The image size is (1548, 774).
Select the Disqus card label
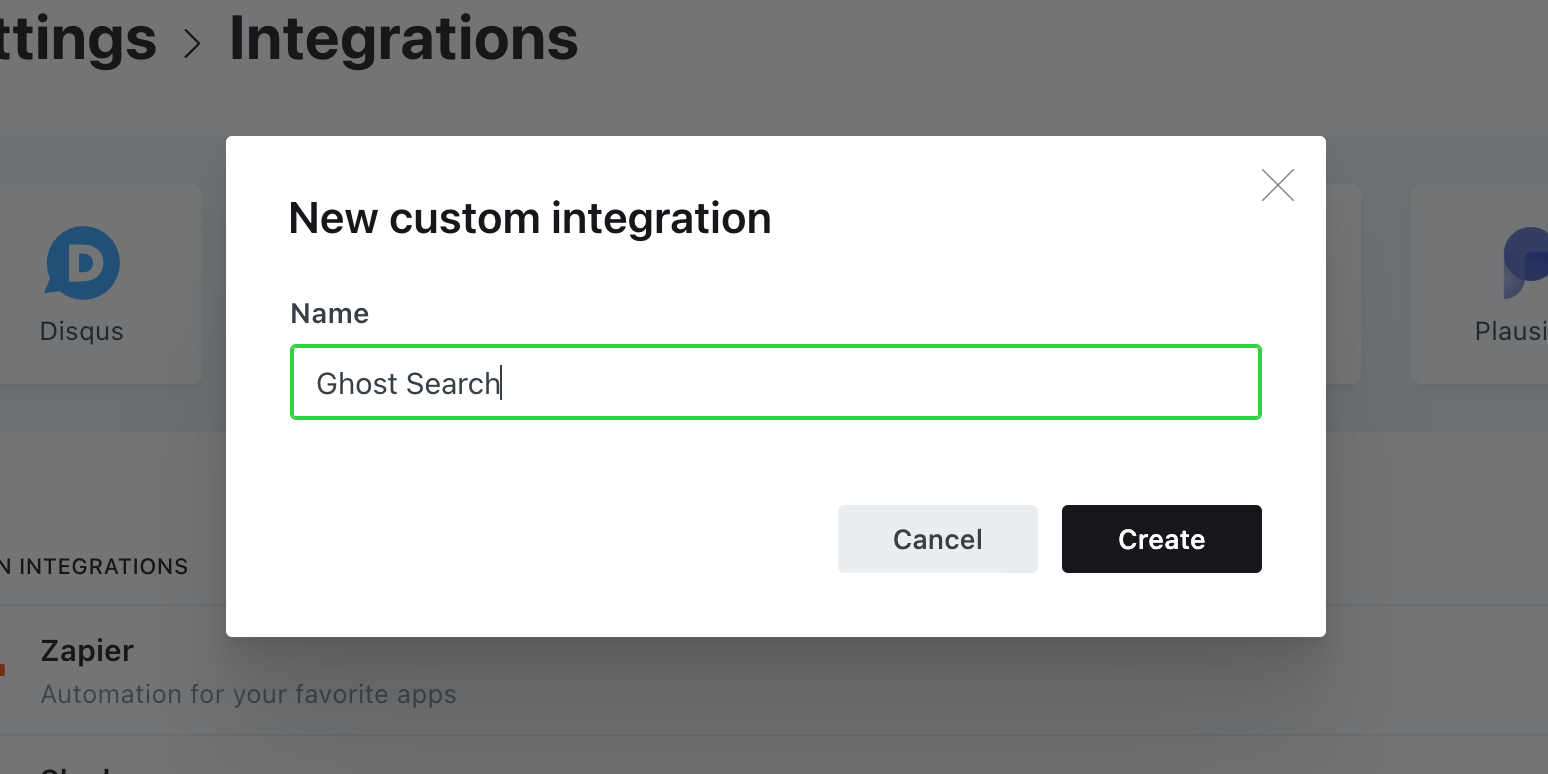(x=82, y=331)
